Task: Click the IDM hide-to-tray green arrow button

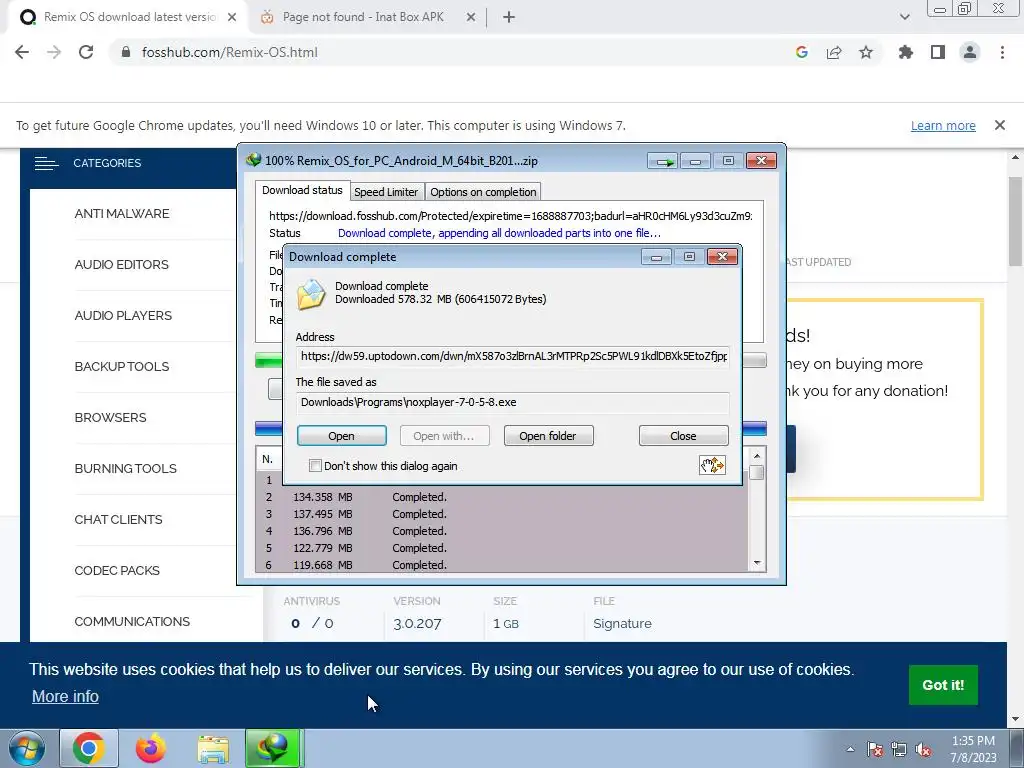Action: point(663,161)
